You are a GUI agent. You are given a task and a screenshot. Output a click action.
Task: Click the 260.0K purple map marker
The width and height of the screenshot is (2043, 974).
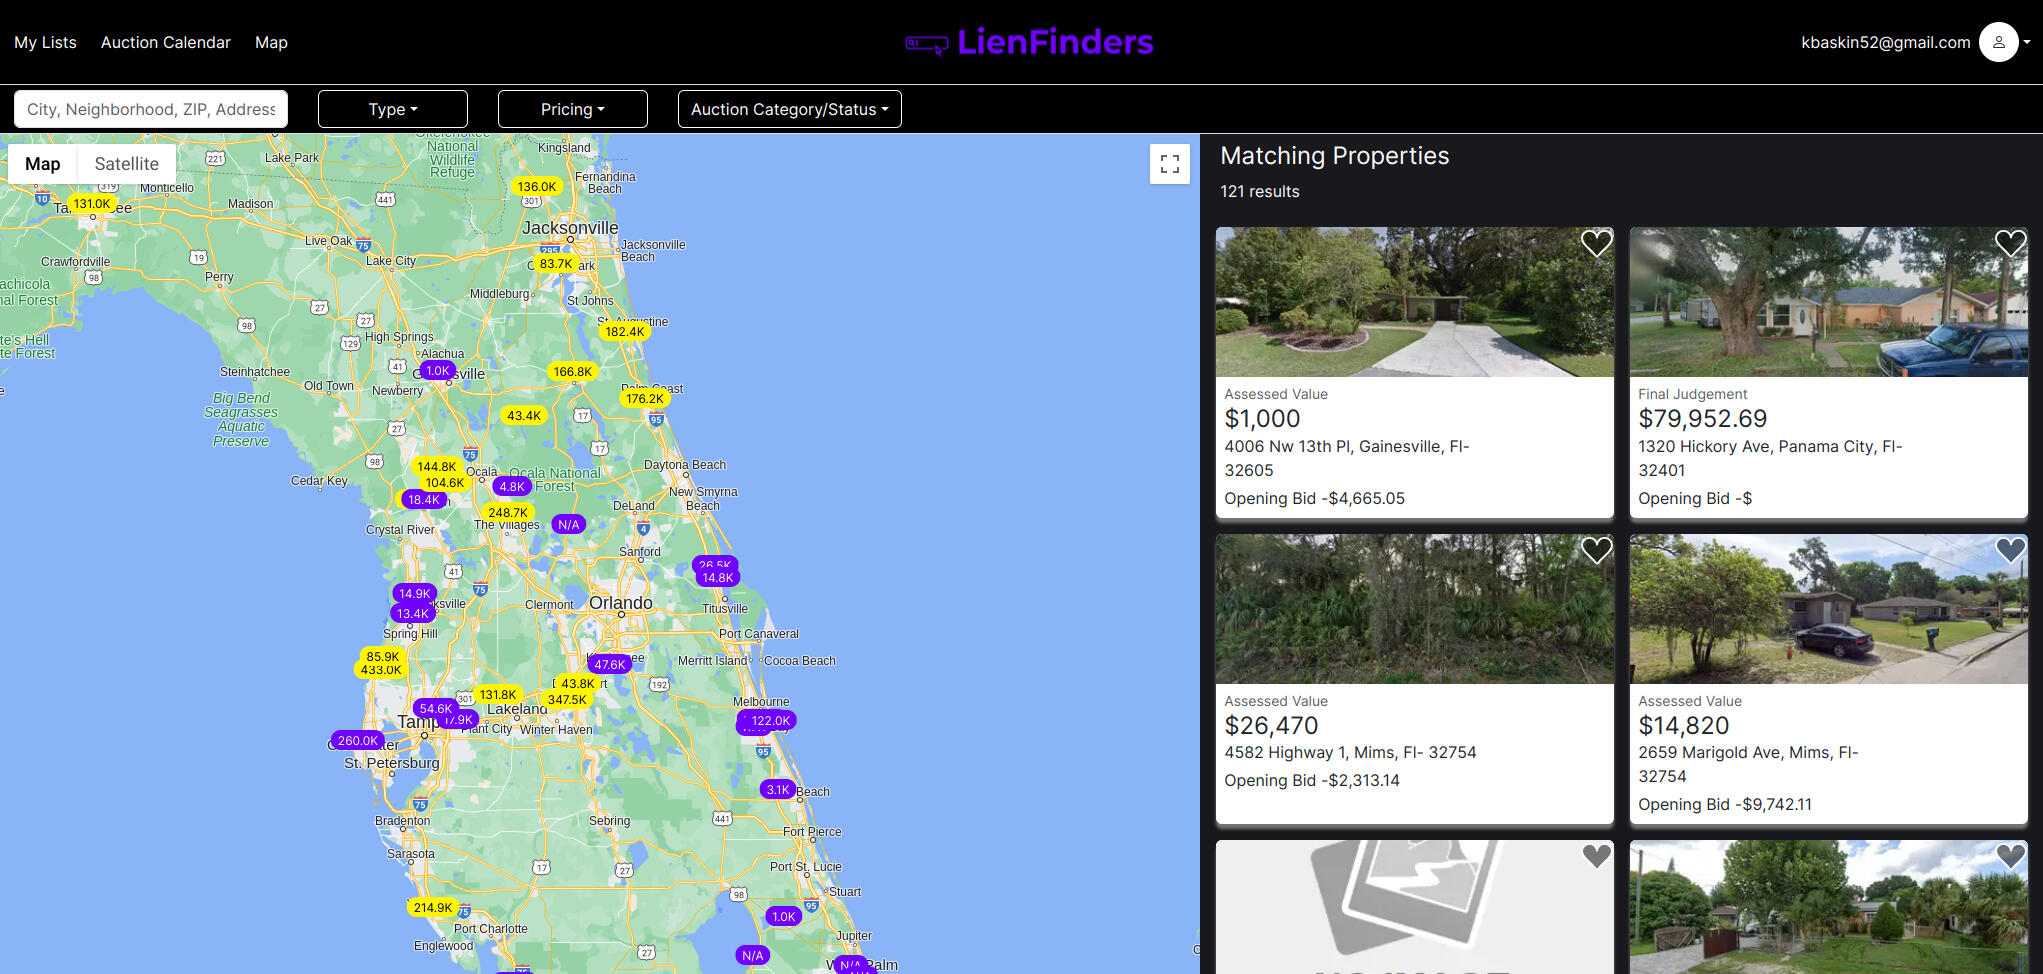point(357,740)
